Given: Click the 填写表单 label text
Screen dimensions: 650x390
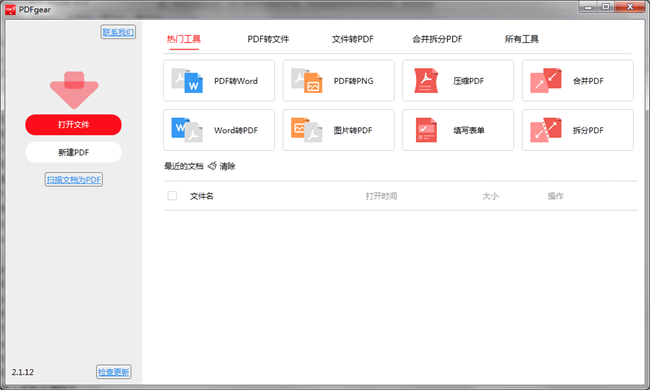Looking at the screenshot, I should pos(469,130).
